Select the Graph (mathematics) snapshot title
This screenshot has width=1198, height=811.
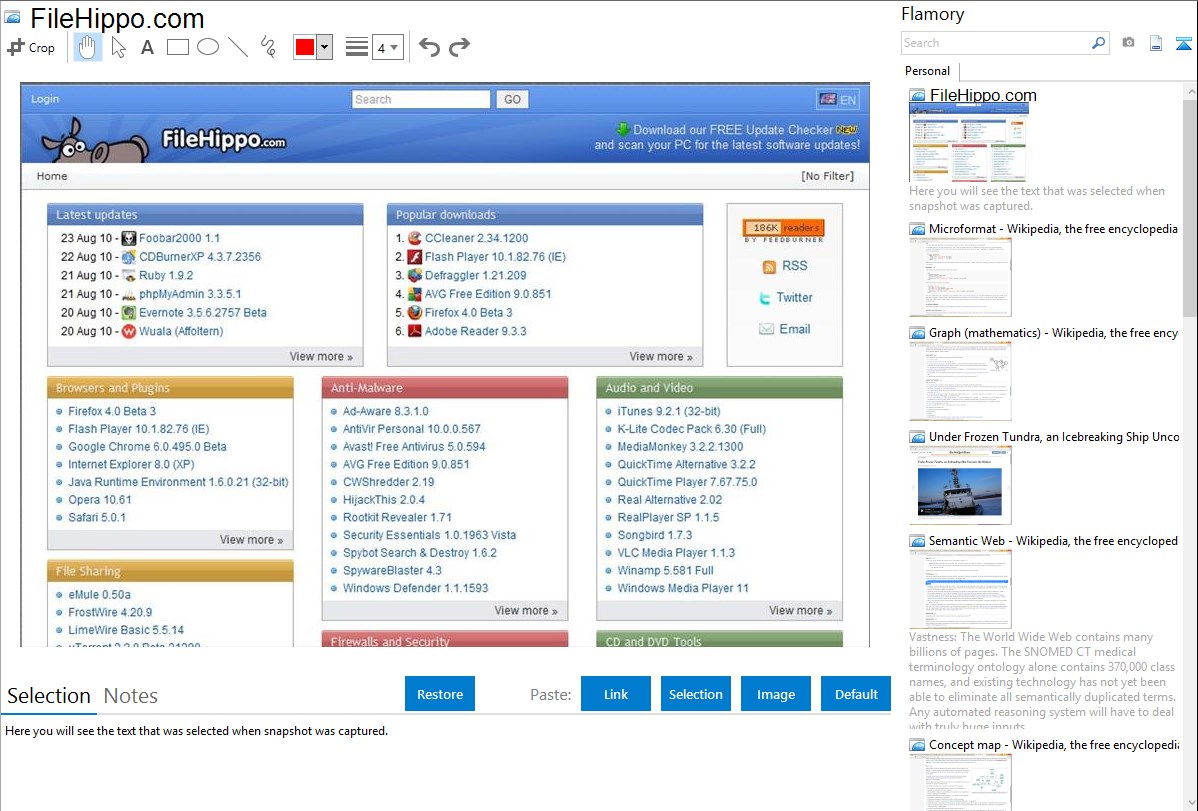(x=1053, y=333)
